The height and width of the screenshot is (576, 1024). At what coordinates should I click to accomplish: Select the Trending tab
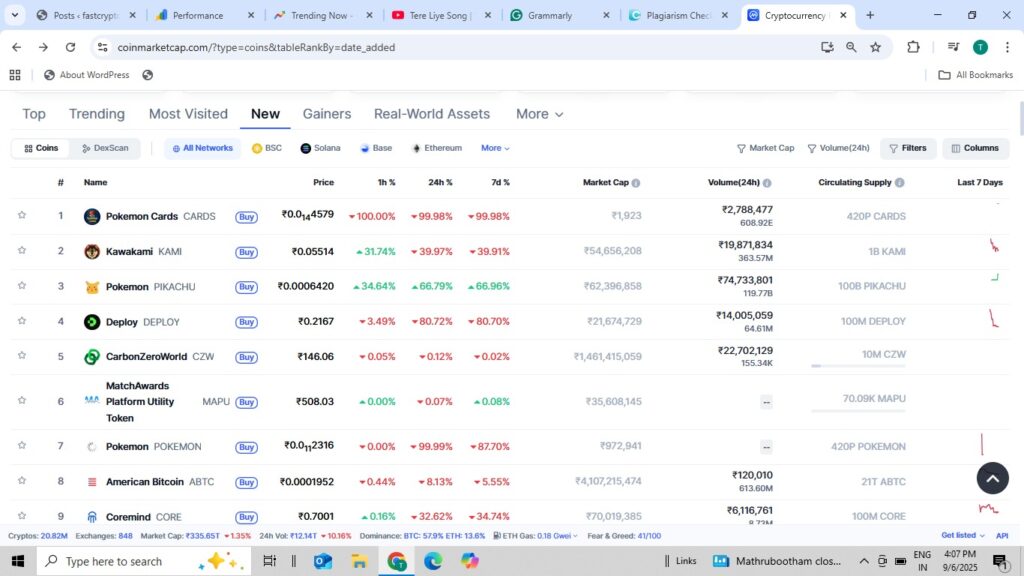[x=97, y=114]
